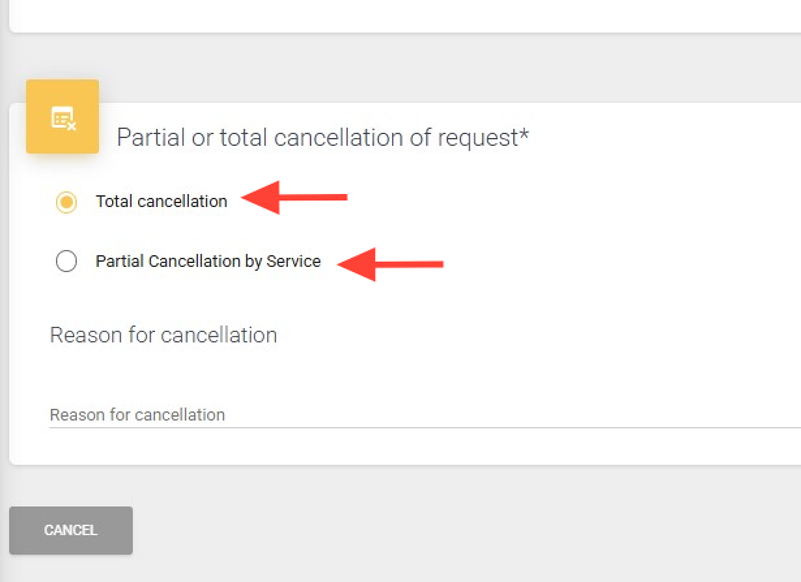Click the word "Service" in the partial option
The height and width of the screenshot is (582, 801).
[x=295, y=262]
